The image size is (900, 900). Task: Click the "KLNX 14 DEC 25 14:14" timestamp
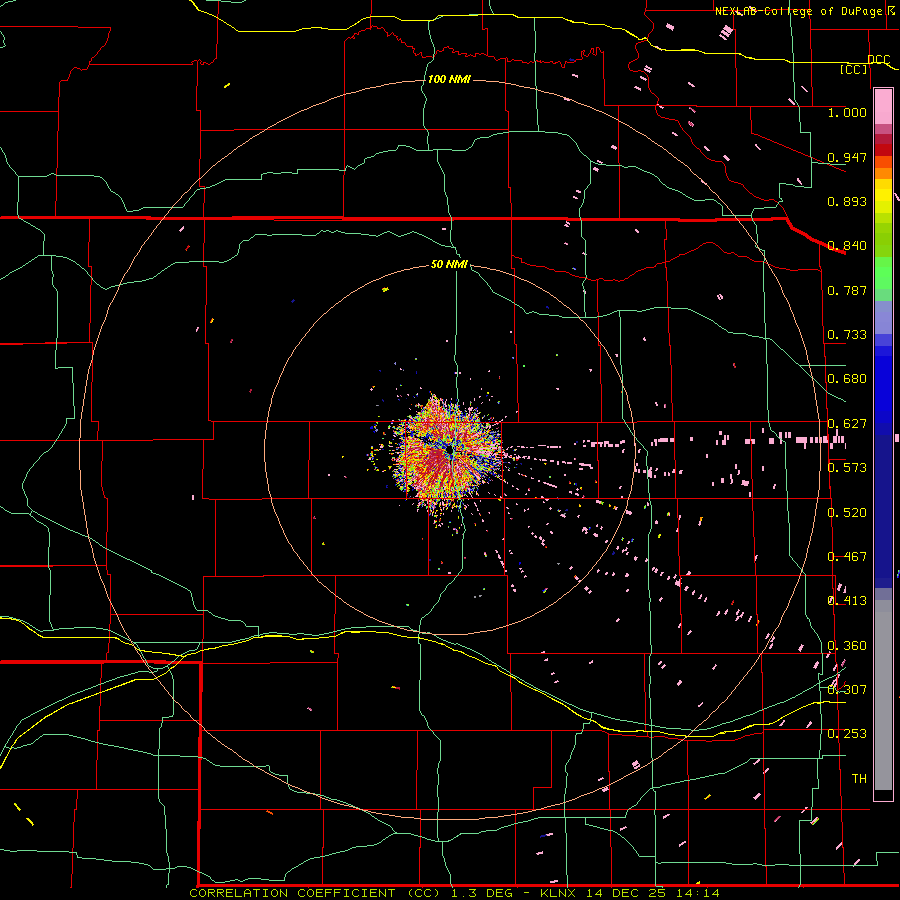(629, 893)
